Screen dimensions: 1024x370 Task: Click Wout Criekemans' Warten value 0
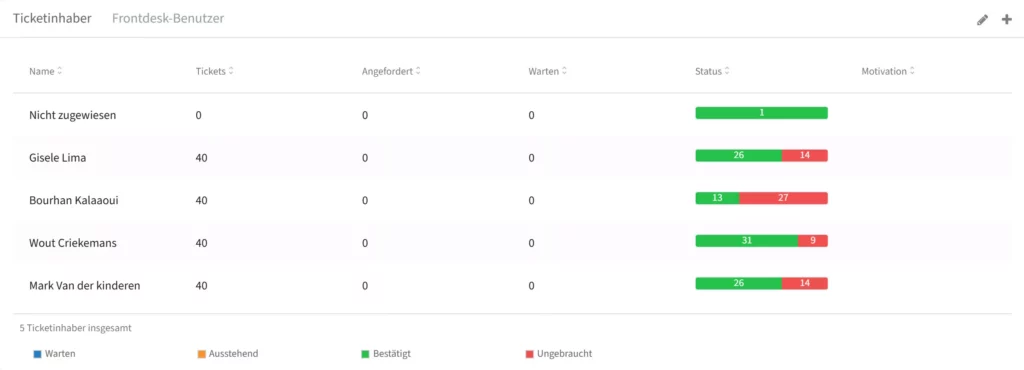pos(532,243)
